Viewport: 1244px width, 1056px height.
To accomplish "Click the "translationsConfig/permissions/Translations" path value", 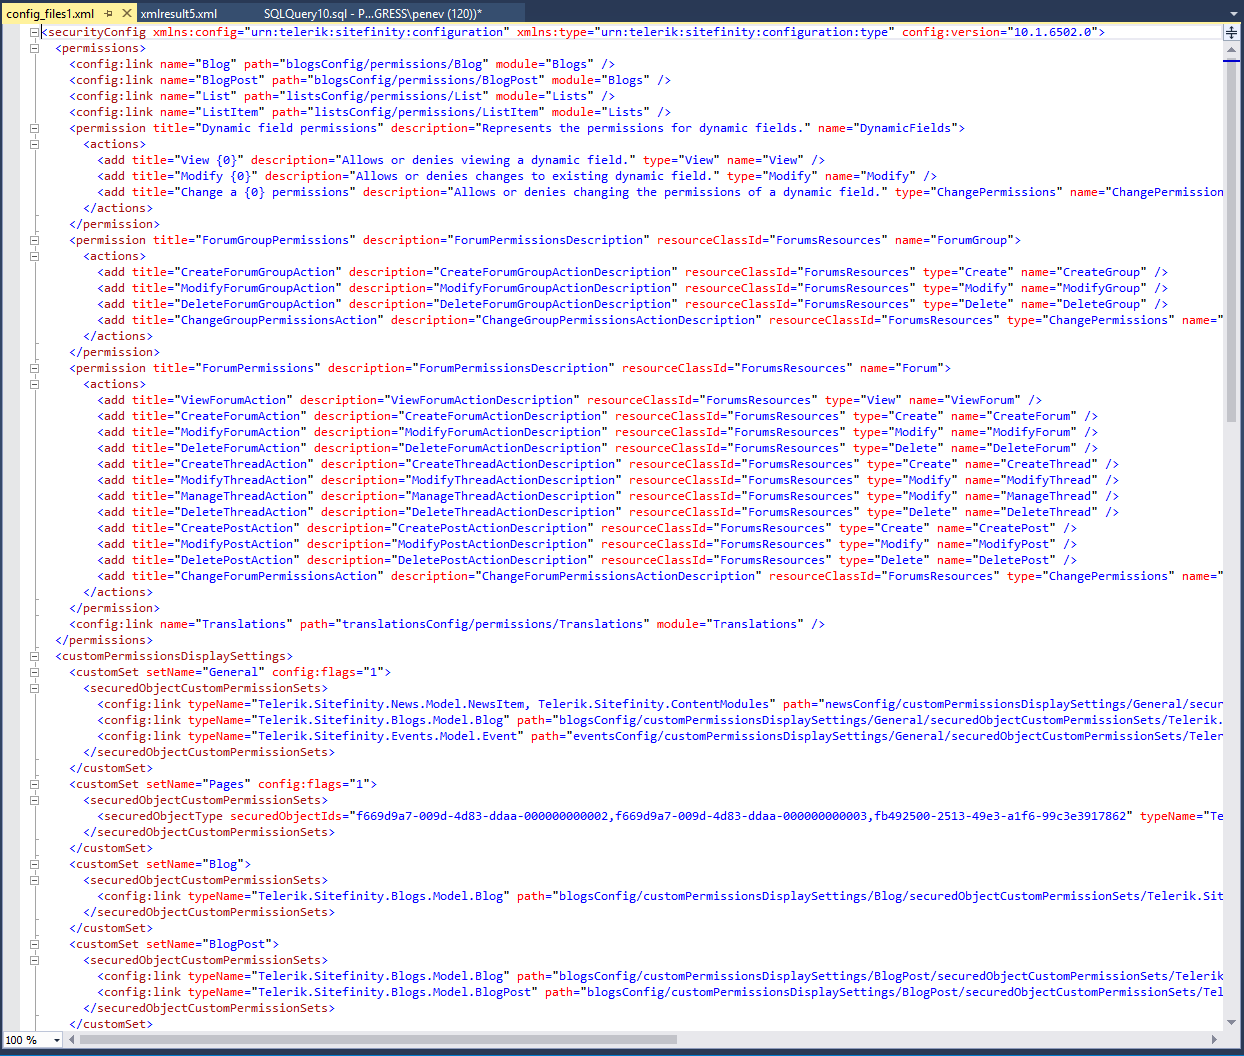I will (x=493, y=624).
